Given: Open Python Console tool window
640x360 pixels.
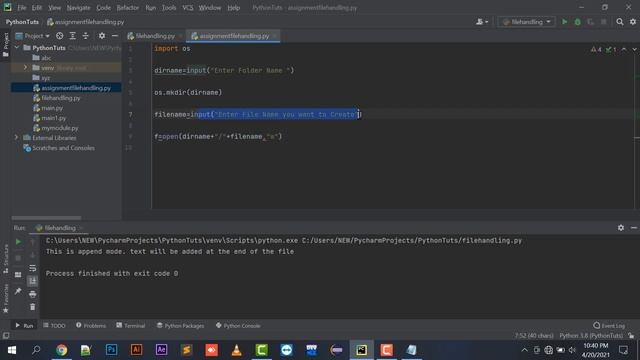Looking at the screenshot, I should click(x=238, y=326).
